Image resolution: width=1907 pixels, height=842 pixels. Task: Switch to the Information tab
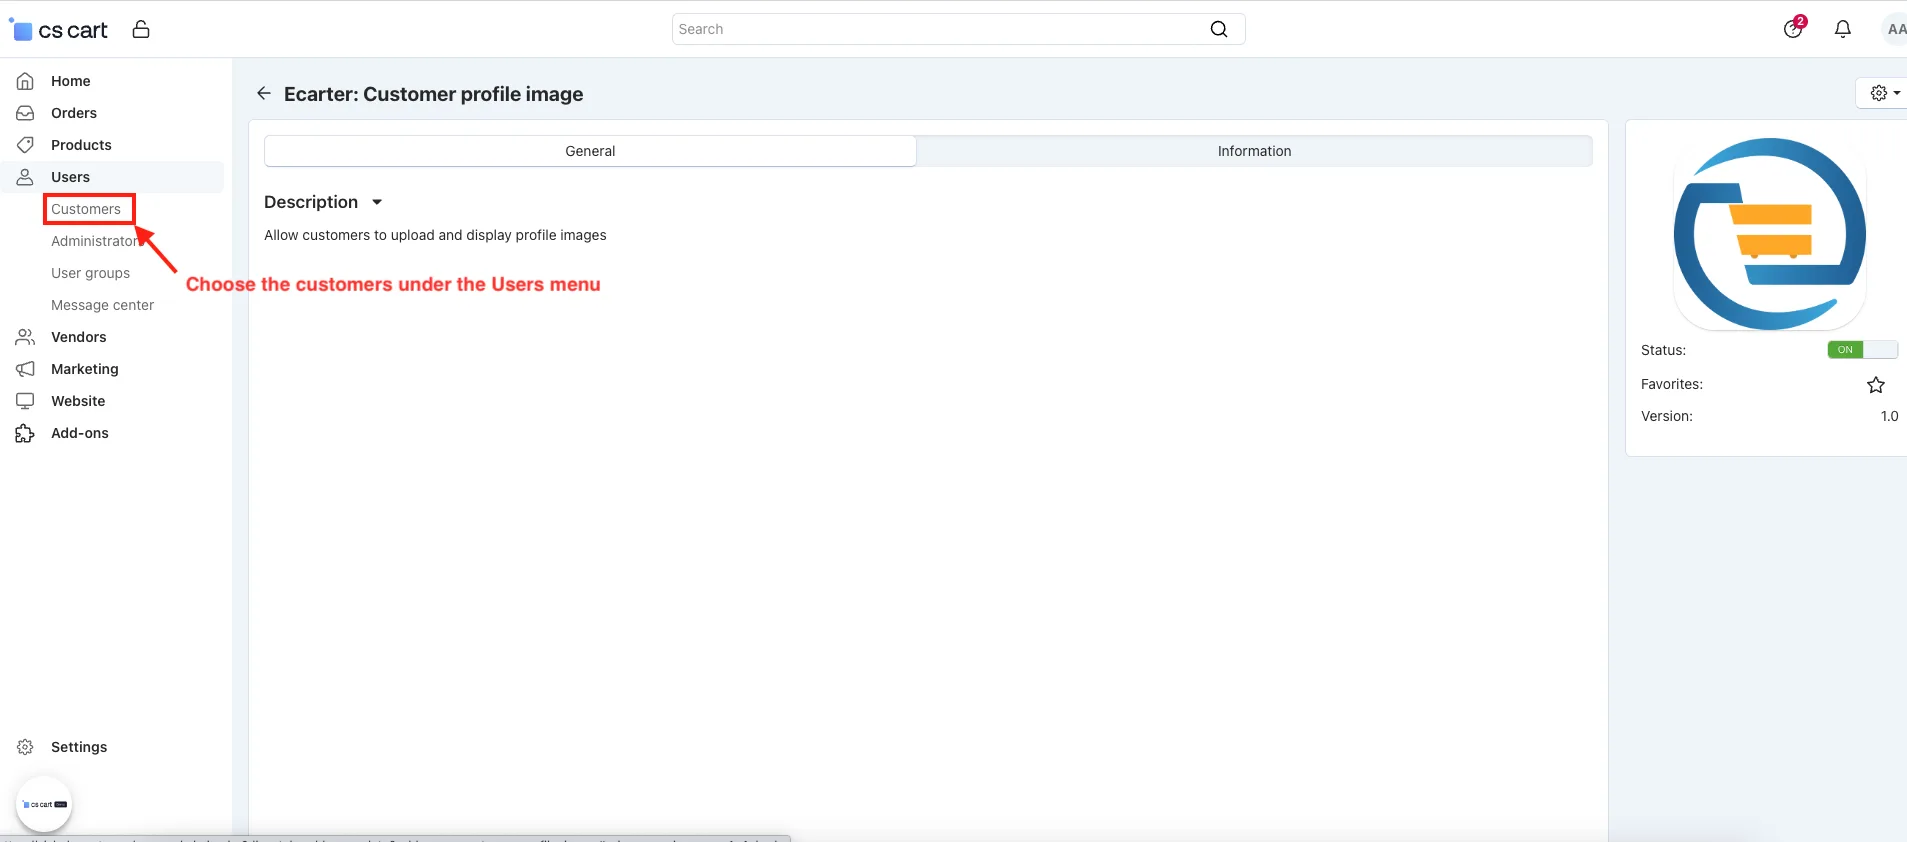pos(1254,151)
